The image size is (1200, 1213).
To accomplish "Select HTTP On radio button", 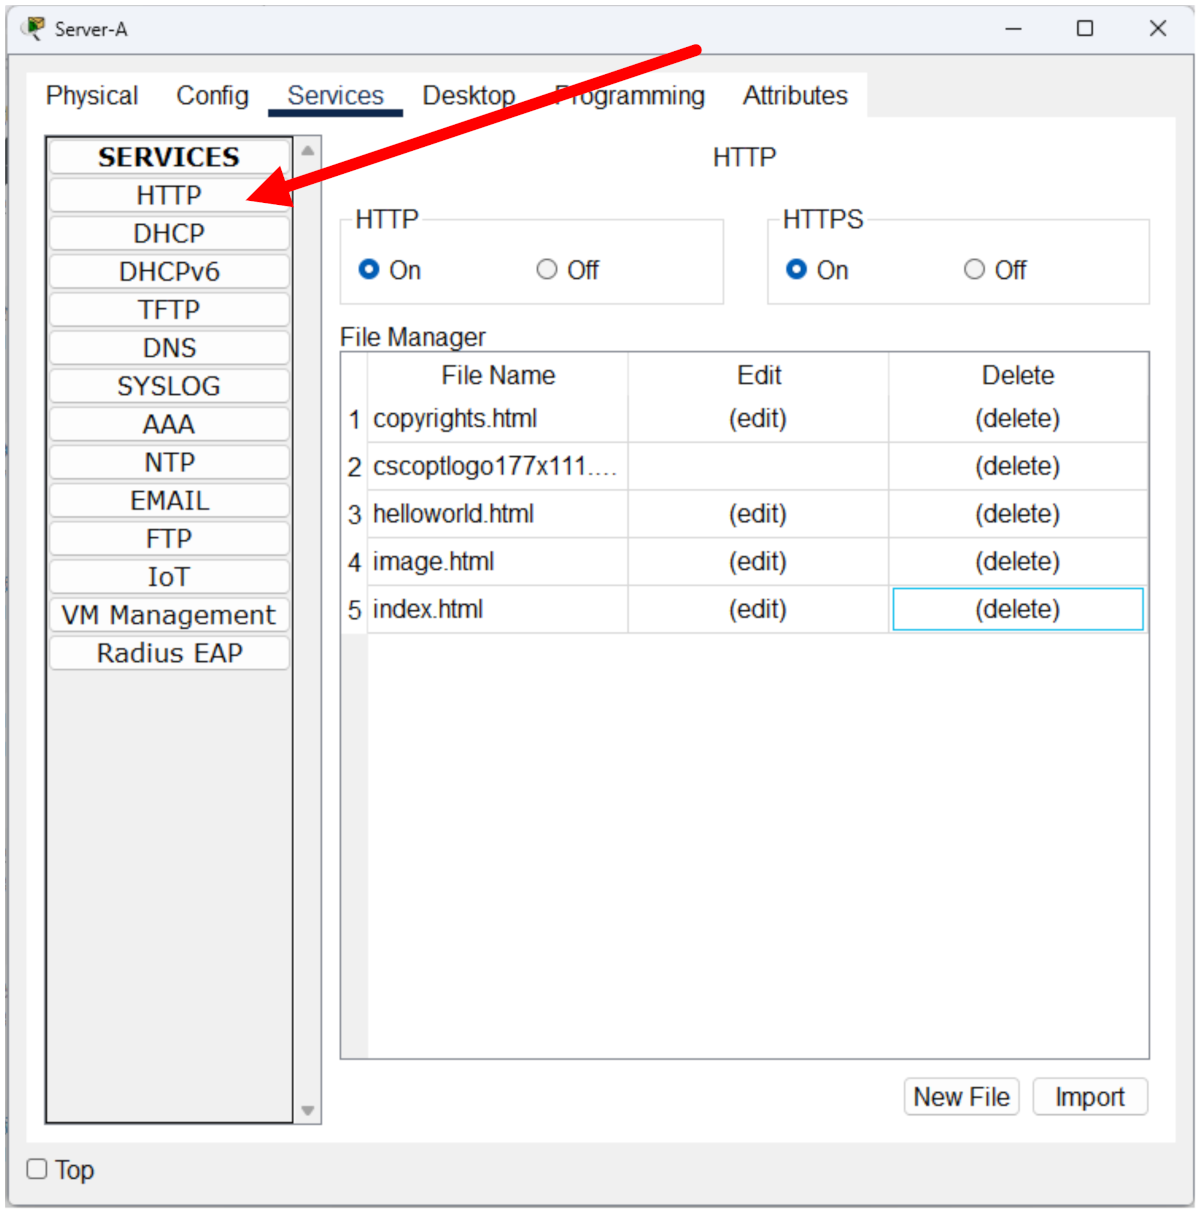I will [369, 270].
